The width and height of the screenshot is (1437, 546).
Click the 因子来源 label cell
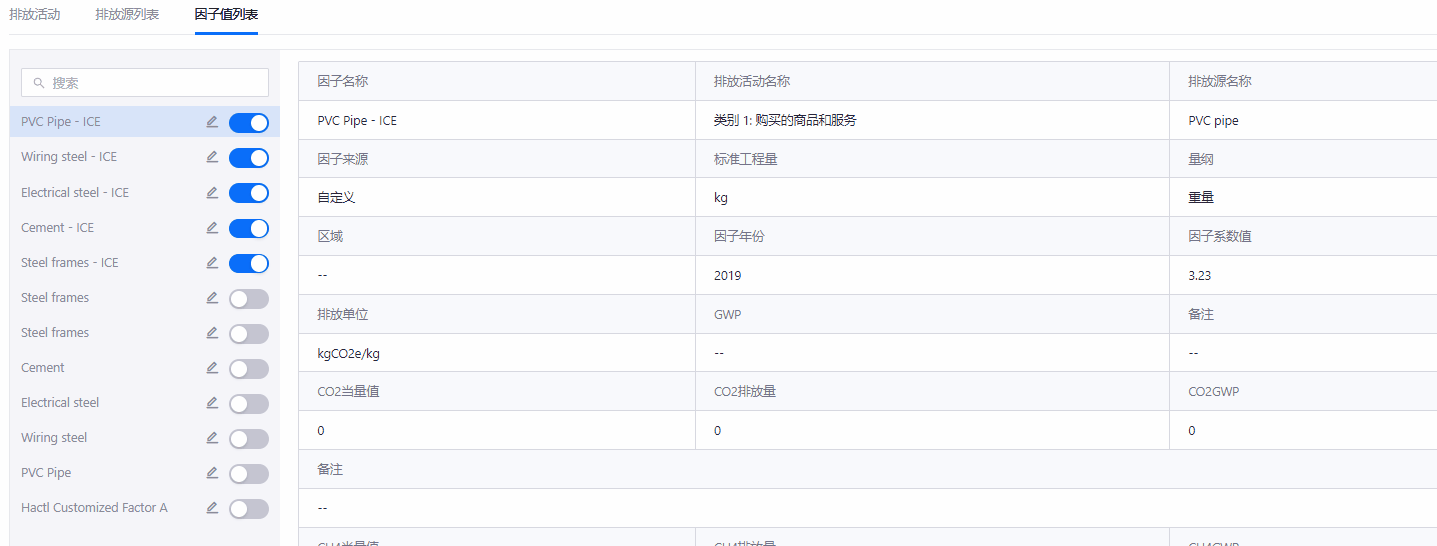[x=497, y=159]
